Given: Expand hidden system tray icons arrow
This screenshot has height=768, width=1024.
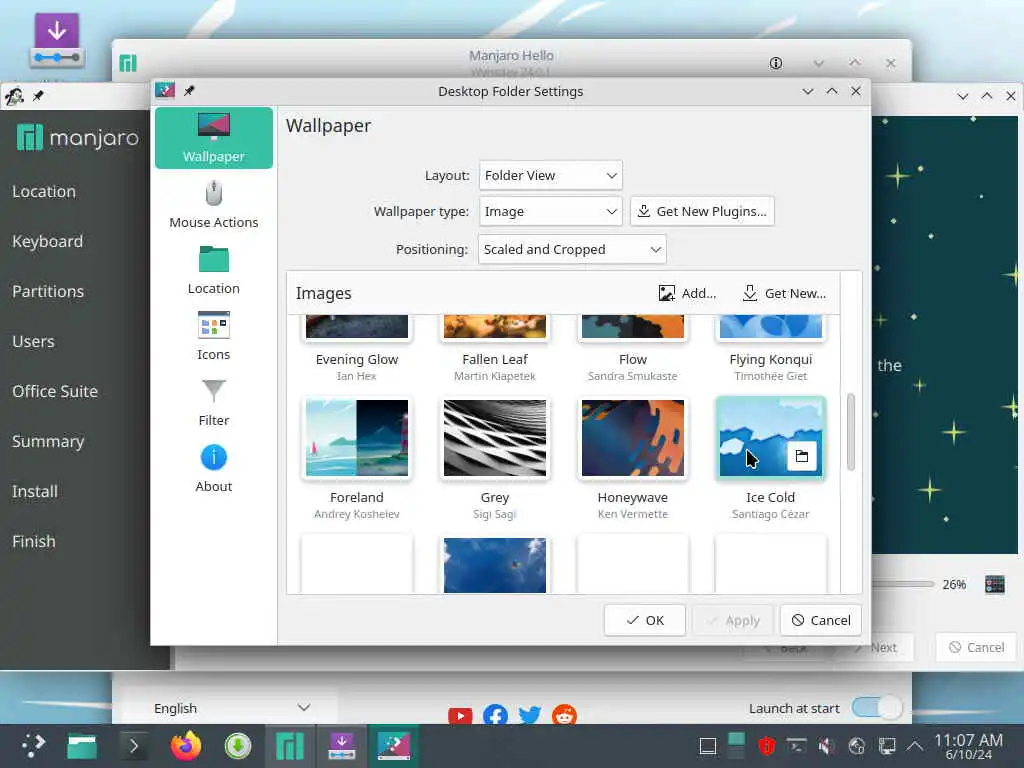Looking at the screenshot, I should (x=915, y=746).
